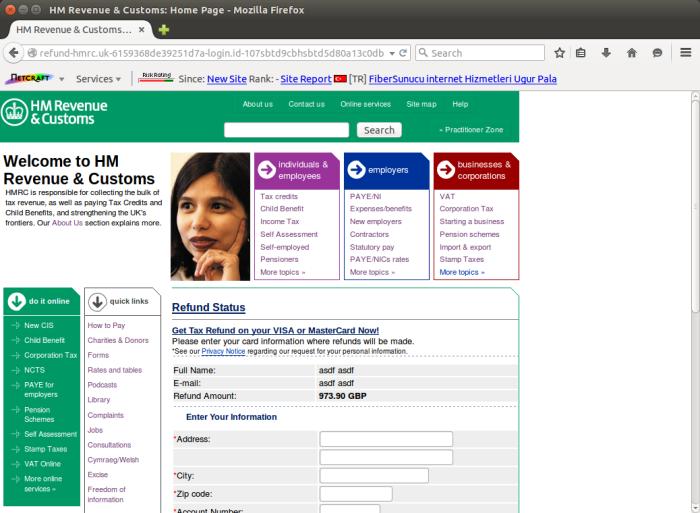This screenshot has width=700, height=513.
Task: Expand the Netcraft logo dropdown arrow
Action: [x=62, y=79]
